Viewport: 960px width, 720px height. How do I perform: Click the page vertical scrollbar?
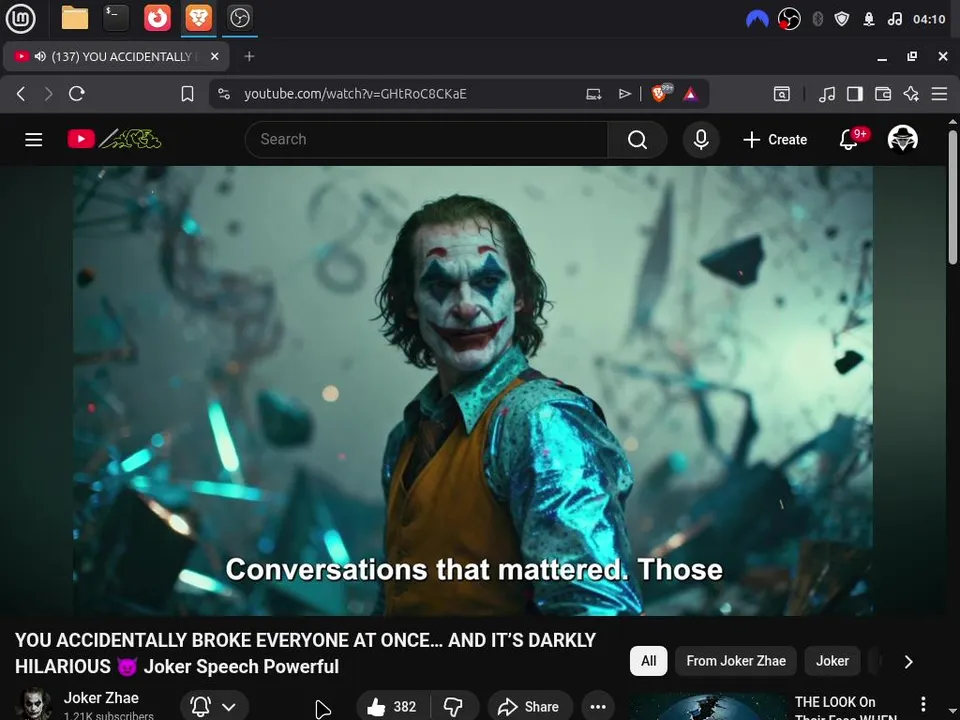953,196
